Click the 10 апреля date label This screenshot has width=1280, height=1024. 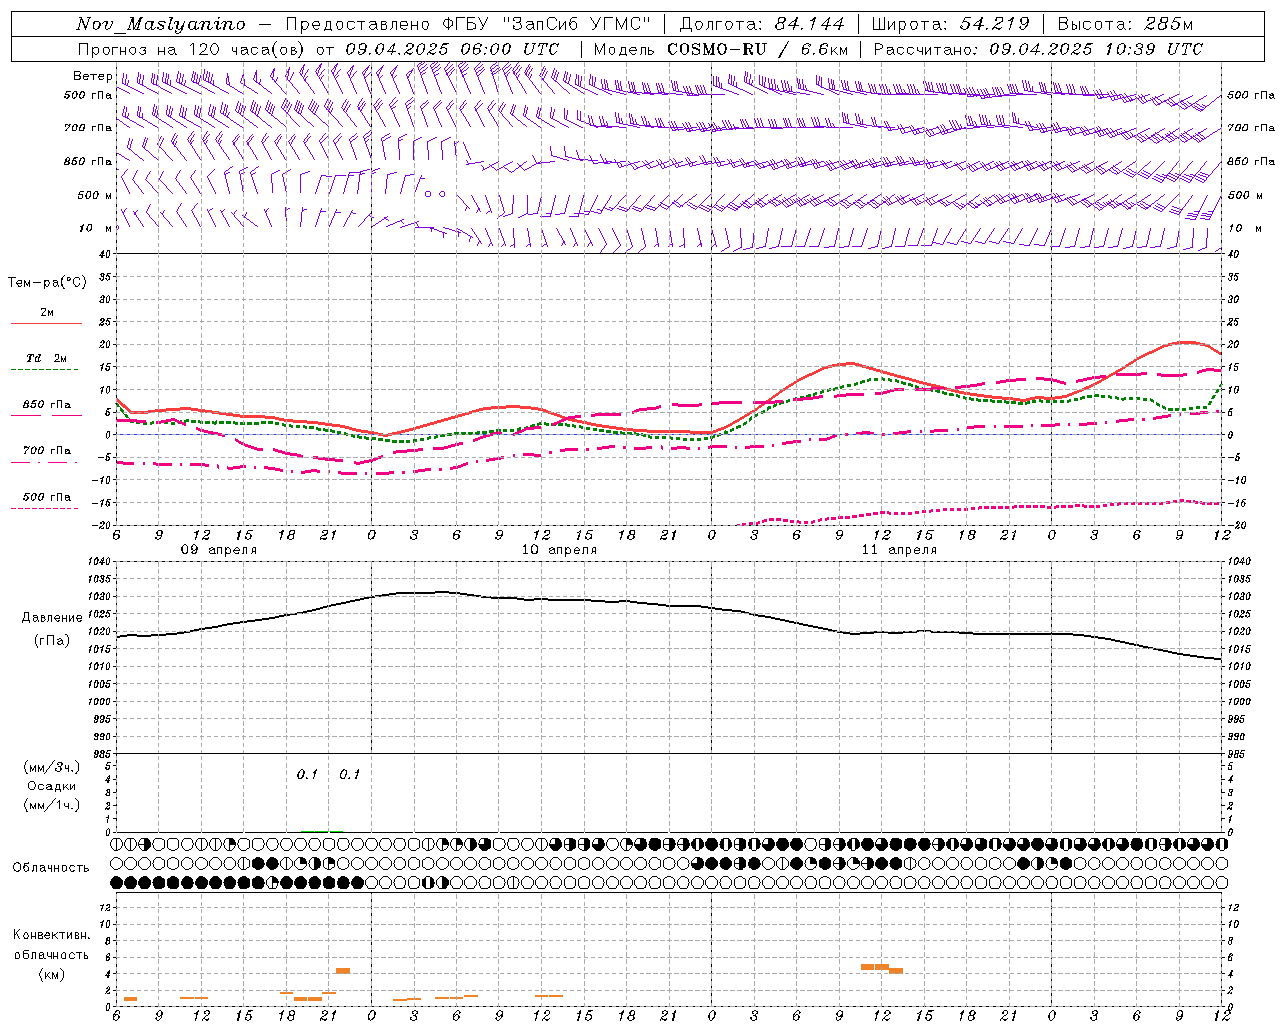coord(559,550)
